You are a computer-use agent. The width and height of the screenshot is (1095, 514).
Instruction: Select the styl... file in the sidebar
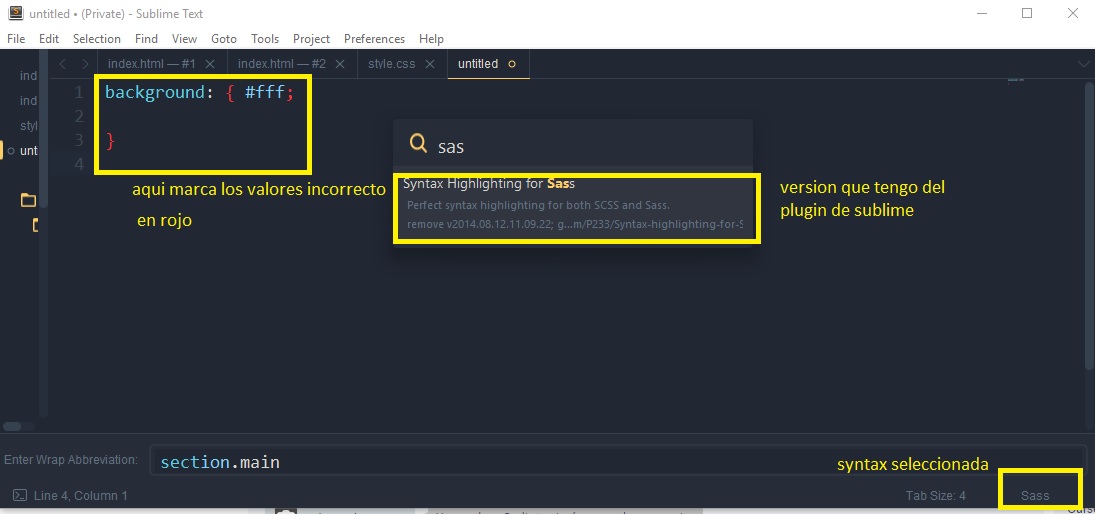pyautogui.click(x=28, y=126)
